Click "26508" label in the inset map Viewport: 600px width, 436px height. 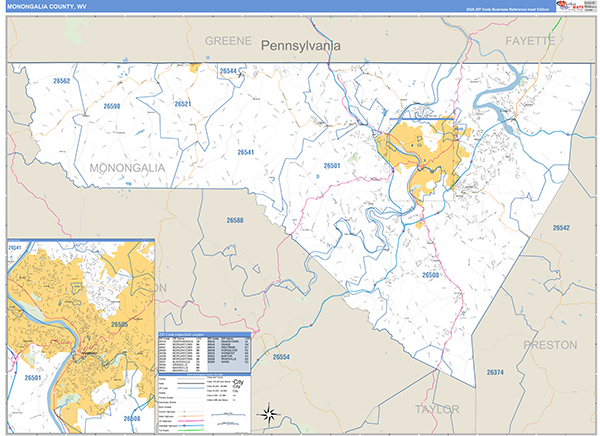(132, 418)
